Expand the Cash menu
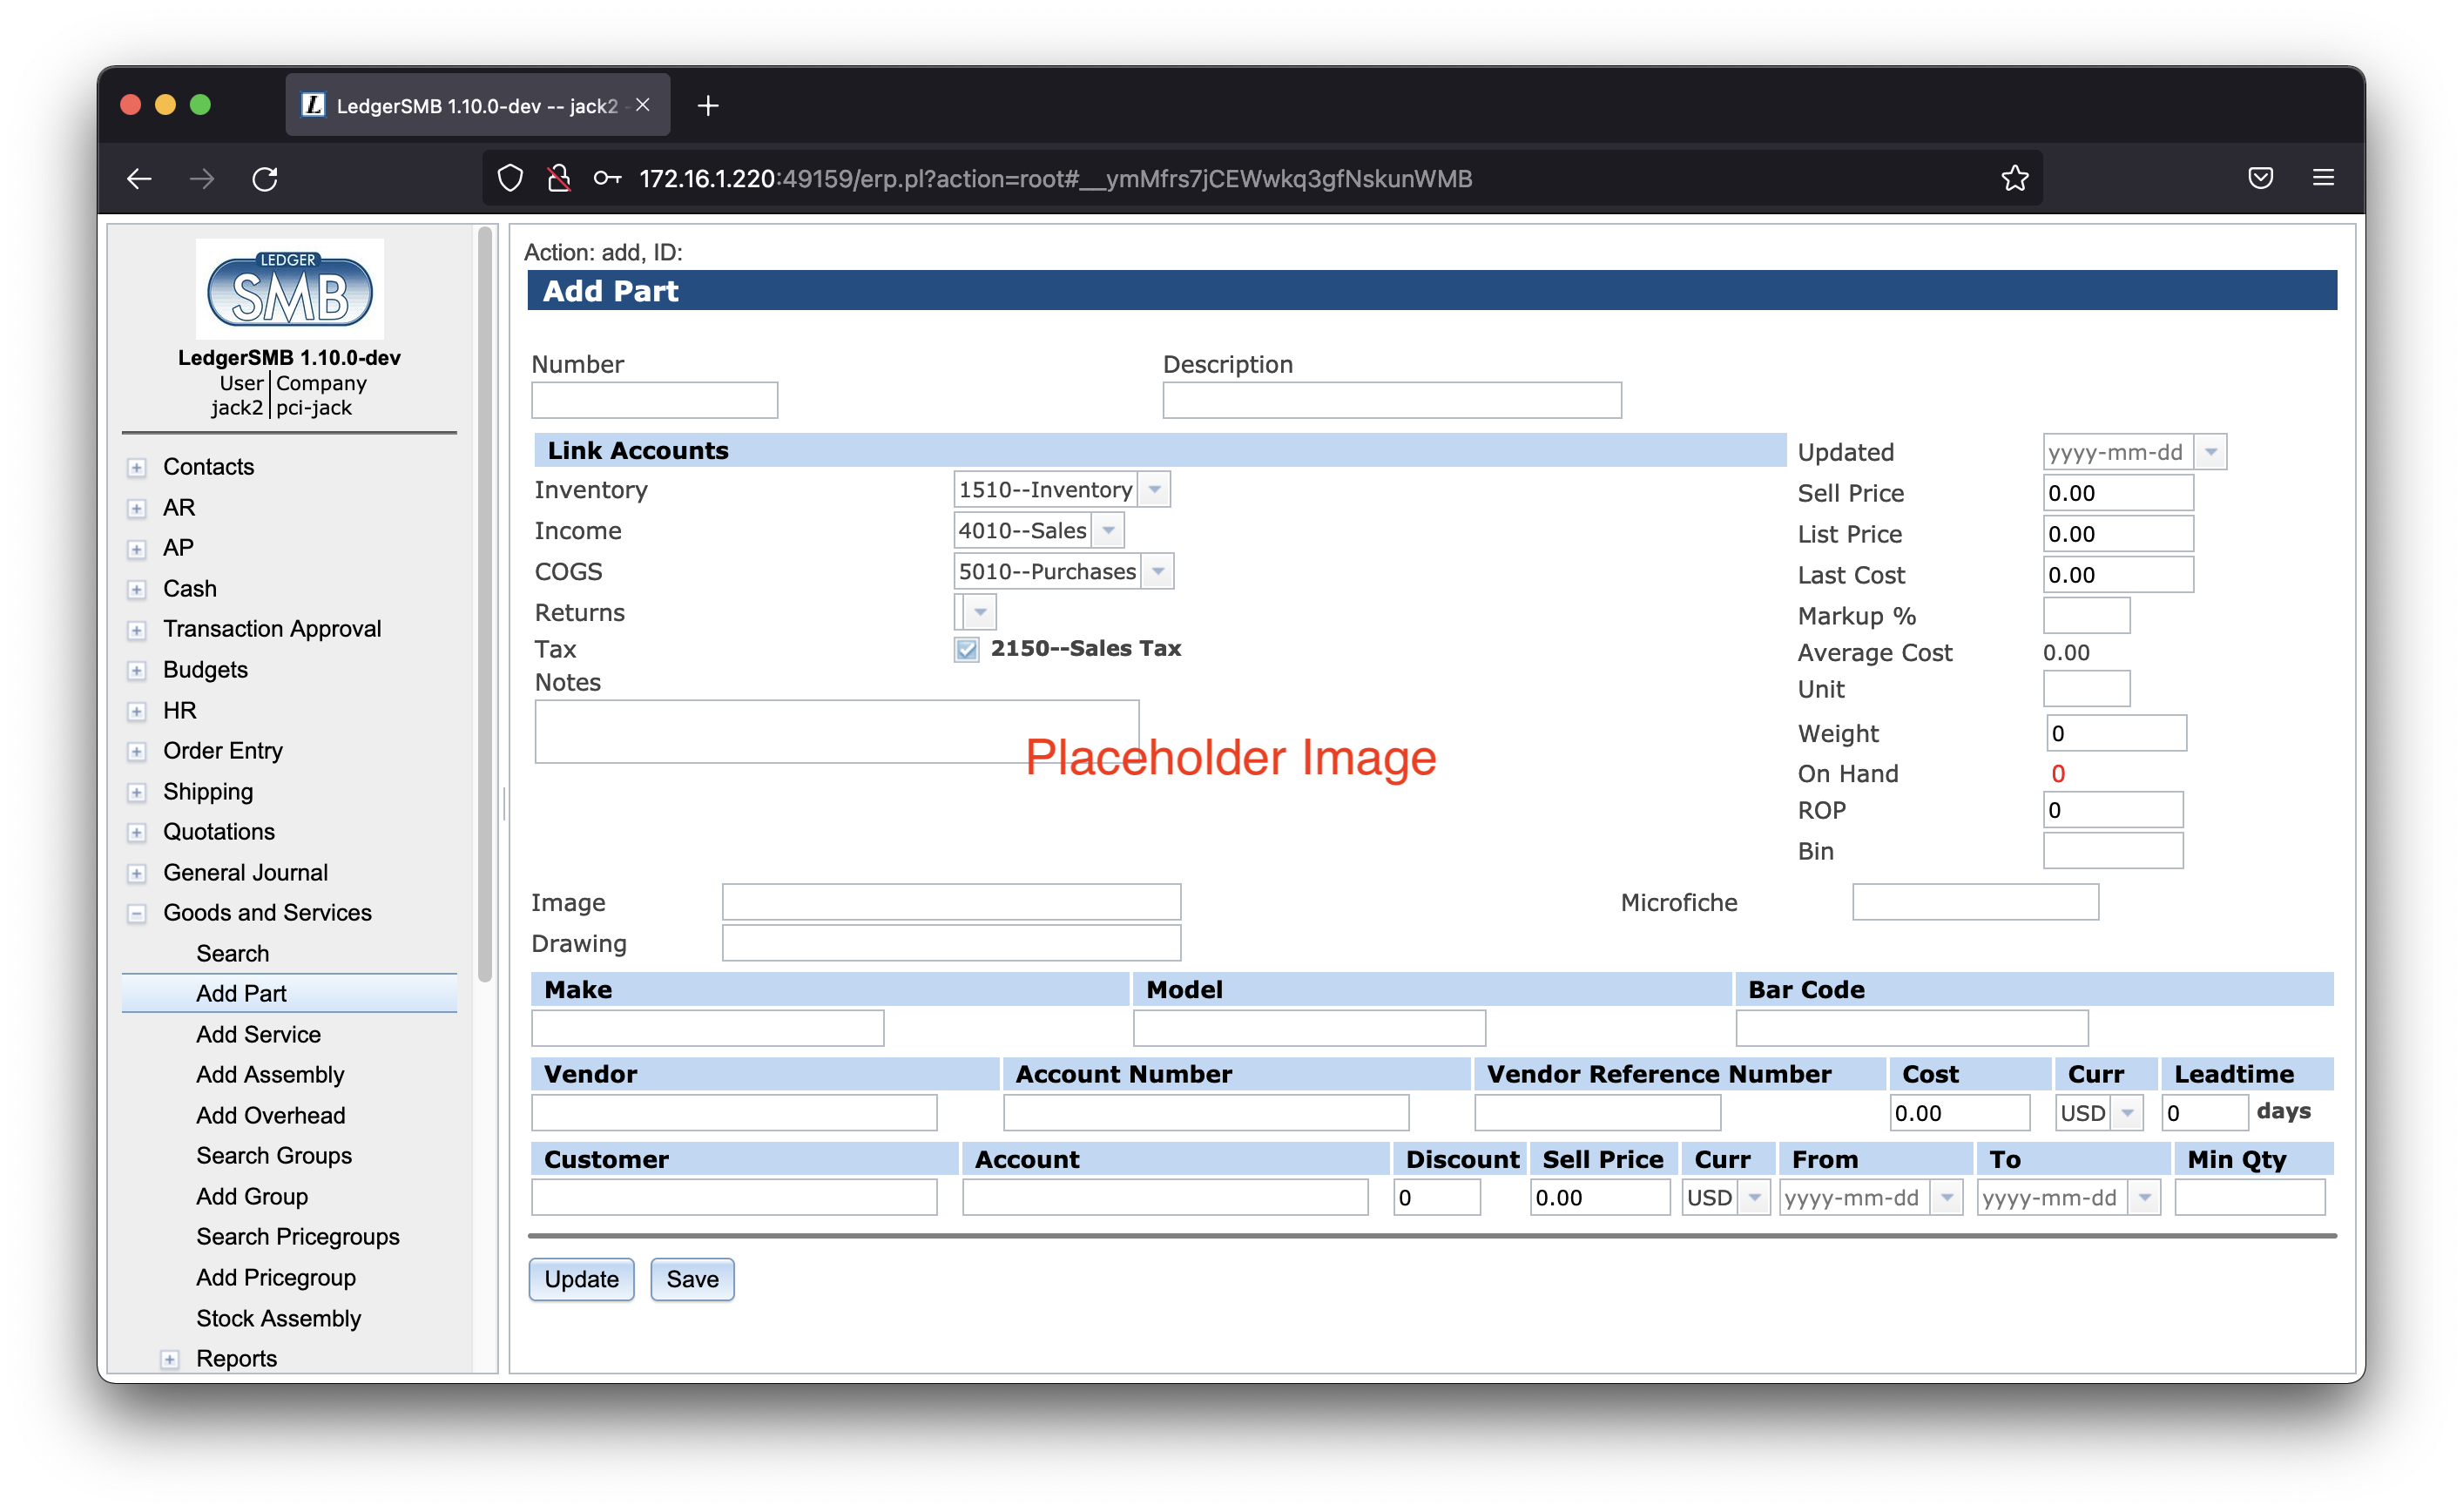Viewport: 2463px width, 1512px height. coord(137,589)
